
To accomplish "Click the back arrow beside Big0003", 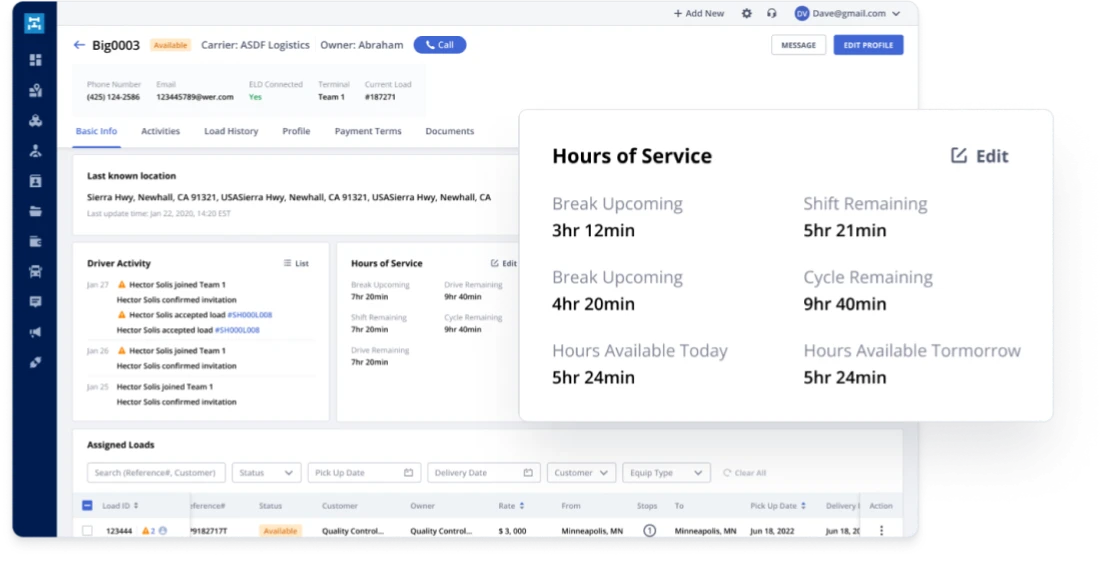I will pos(79,45).
